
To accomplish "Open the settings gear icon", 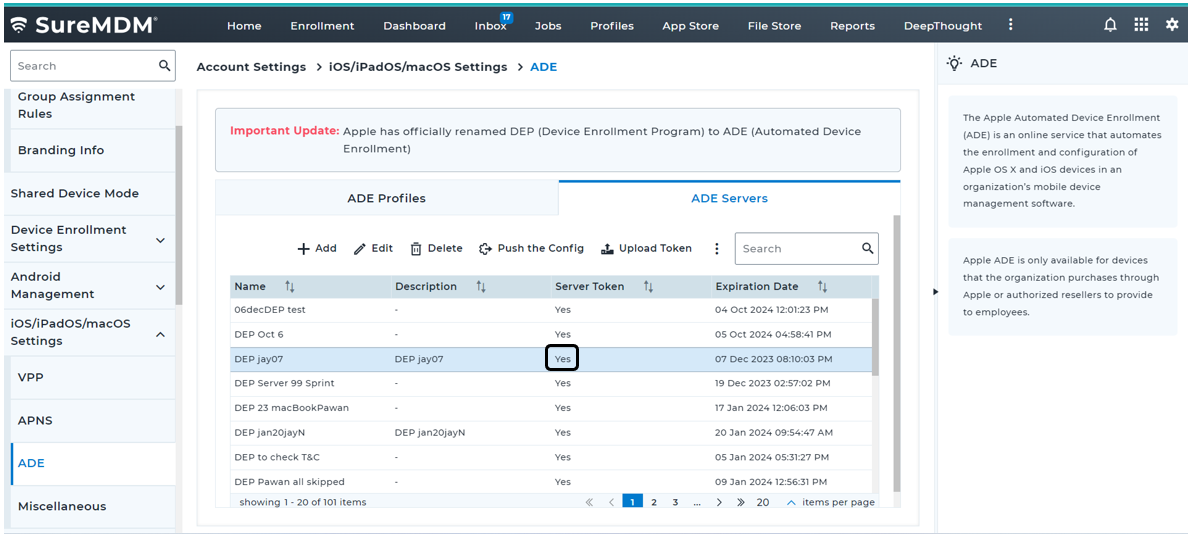I will pyautogui.click(x=1172, y=25).
